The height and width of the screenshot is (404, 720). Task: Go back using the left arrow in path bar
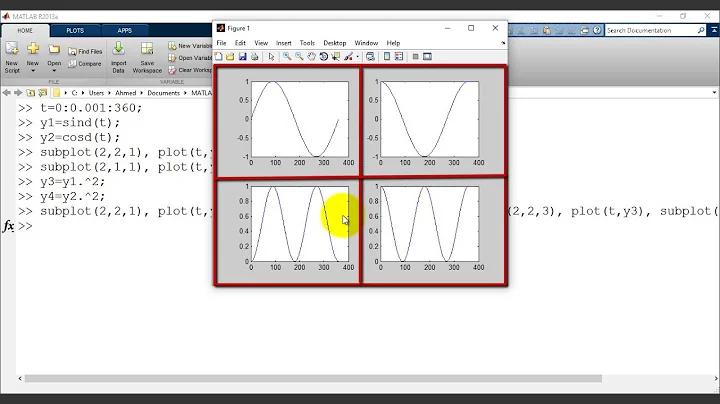click(6, 93)
